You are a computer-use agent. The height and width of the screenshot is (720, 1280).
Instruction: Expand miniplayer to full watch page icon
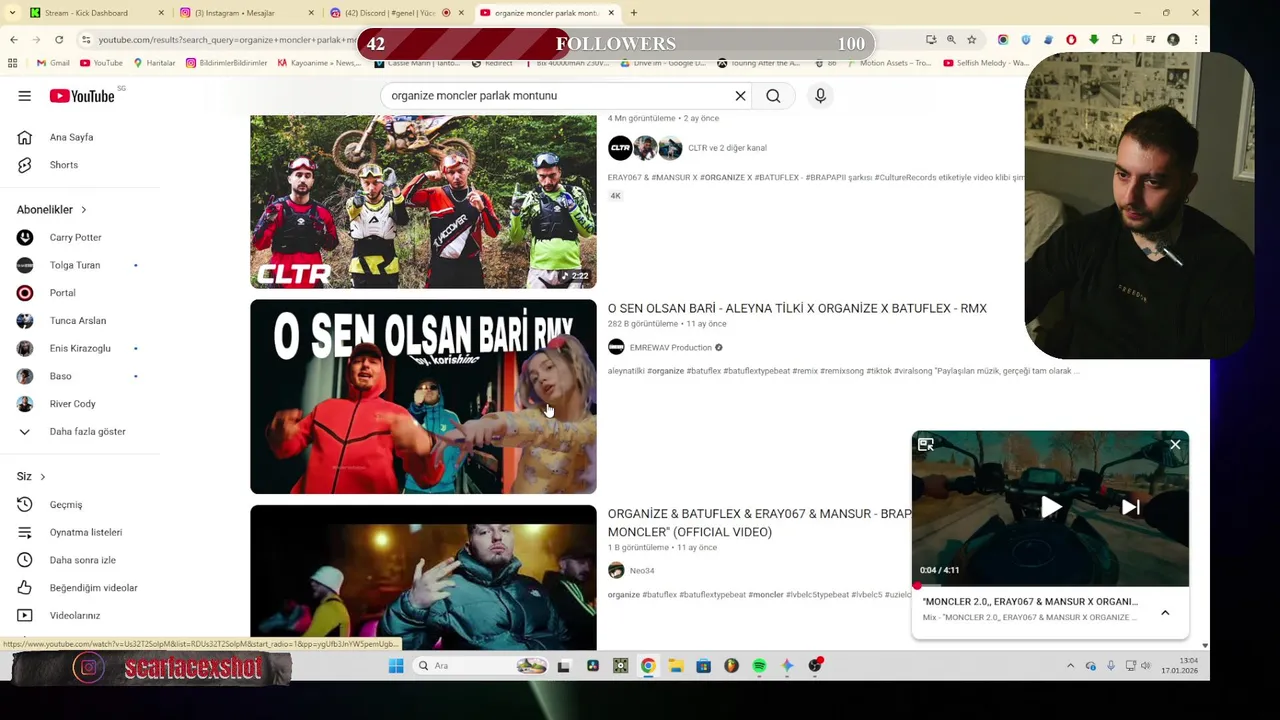pos(926,445)
